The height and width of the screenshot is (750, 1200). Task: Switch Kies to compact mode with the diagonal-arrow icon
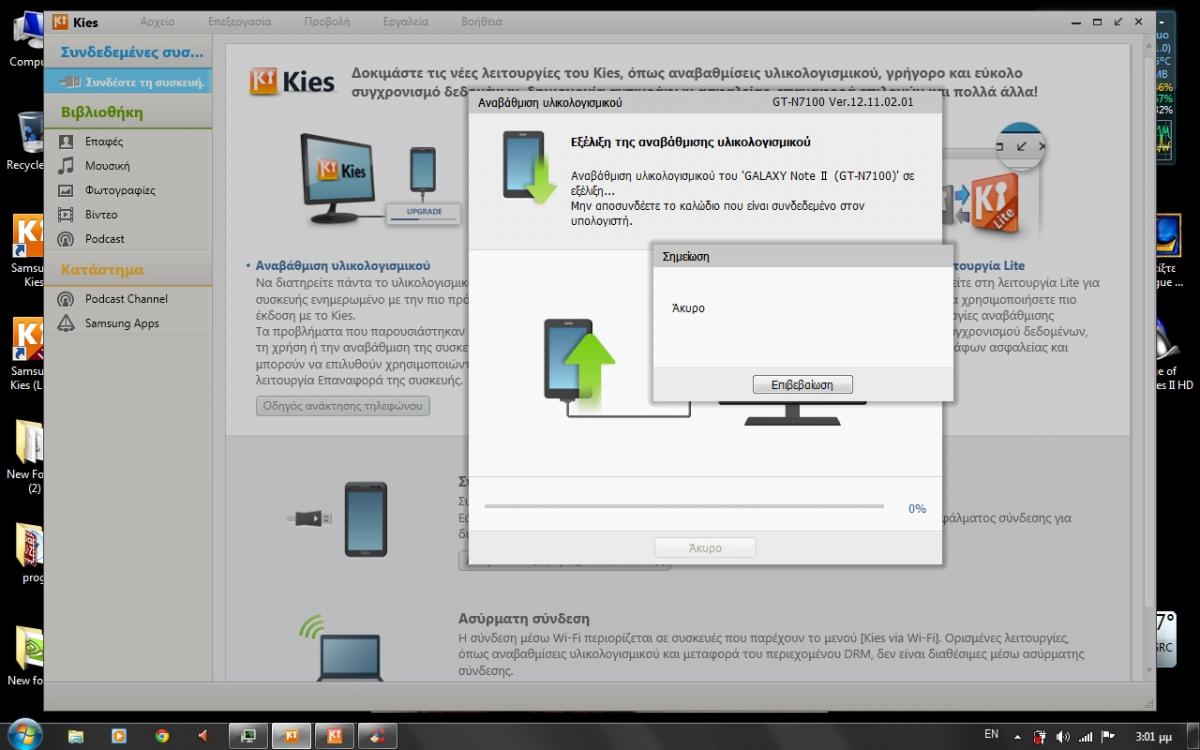(1117, 21)
